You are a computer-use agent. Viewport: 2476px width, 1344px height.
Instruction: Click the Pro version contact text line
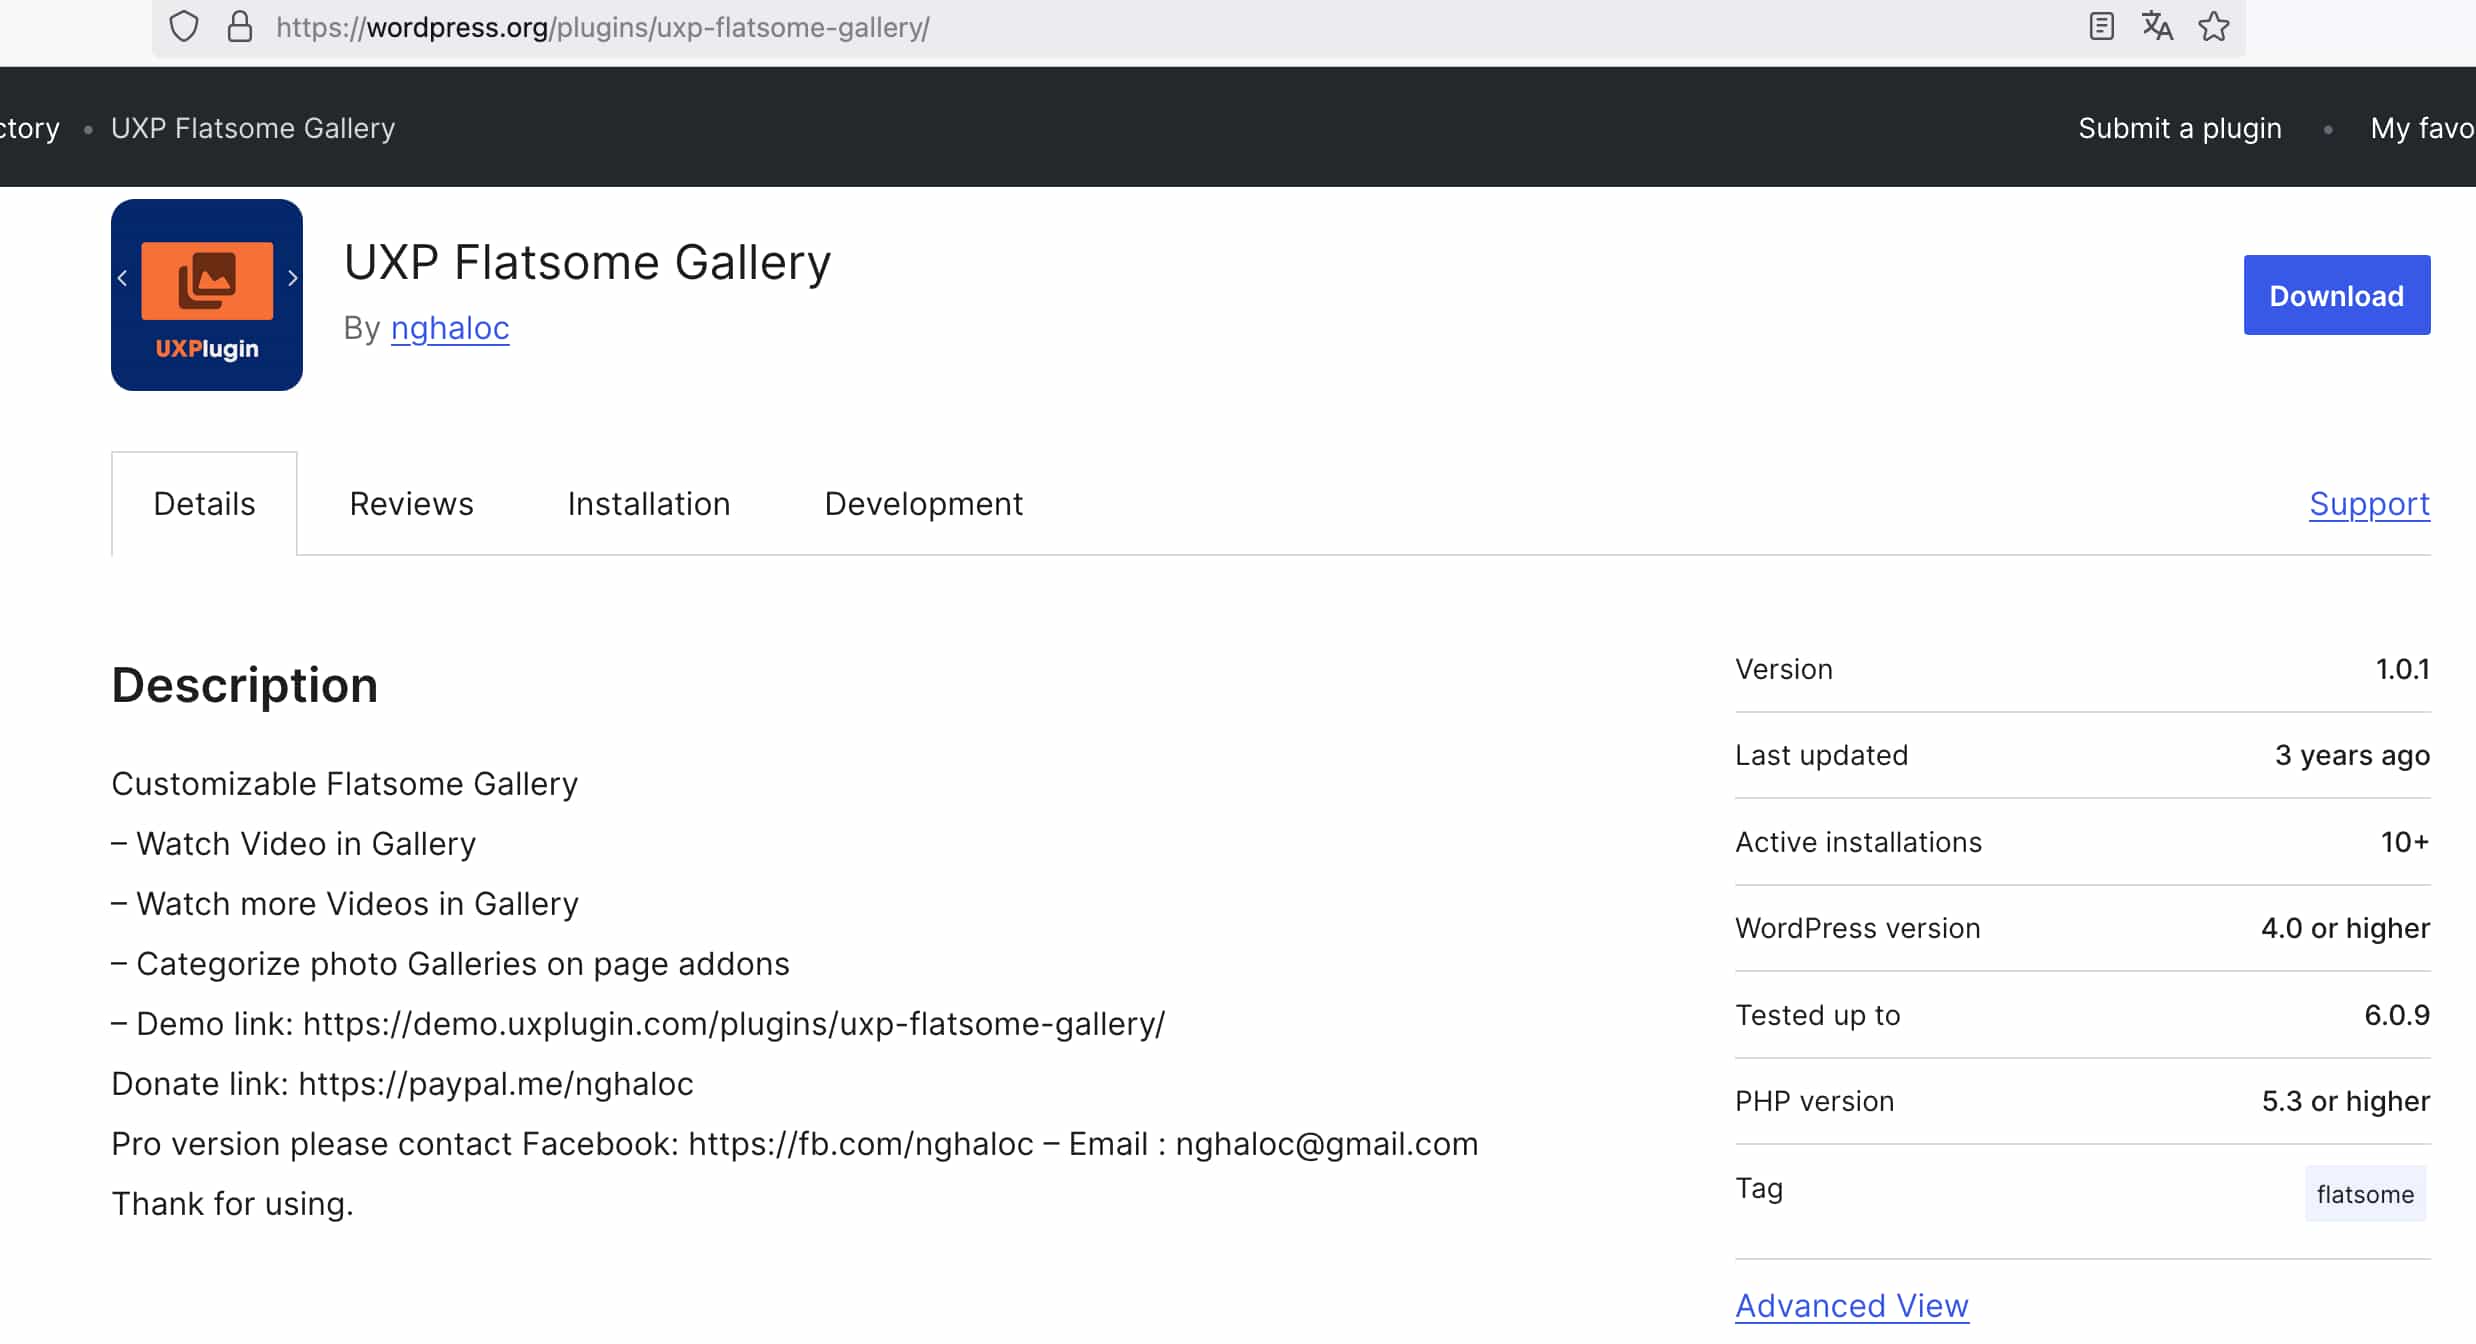click(x=795, y=1144)
